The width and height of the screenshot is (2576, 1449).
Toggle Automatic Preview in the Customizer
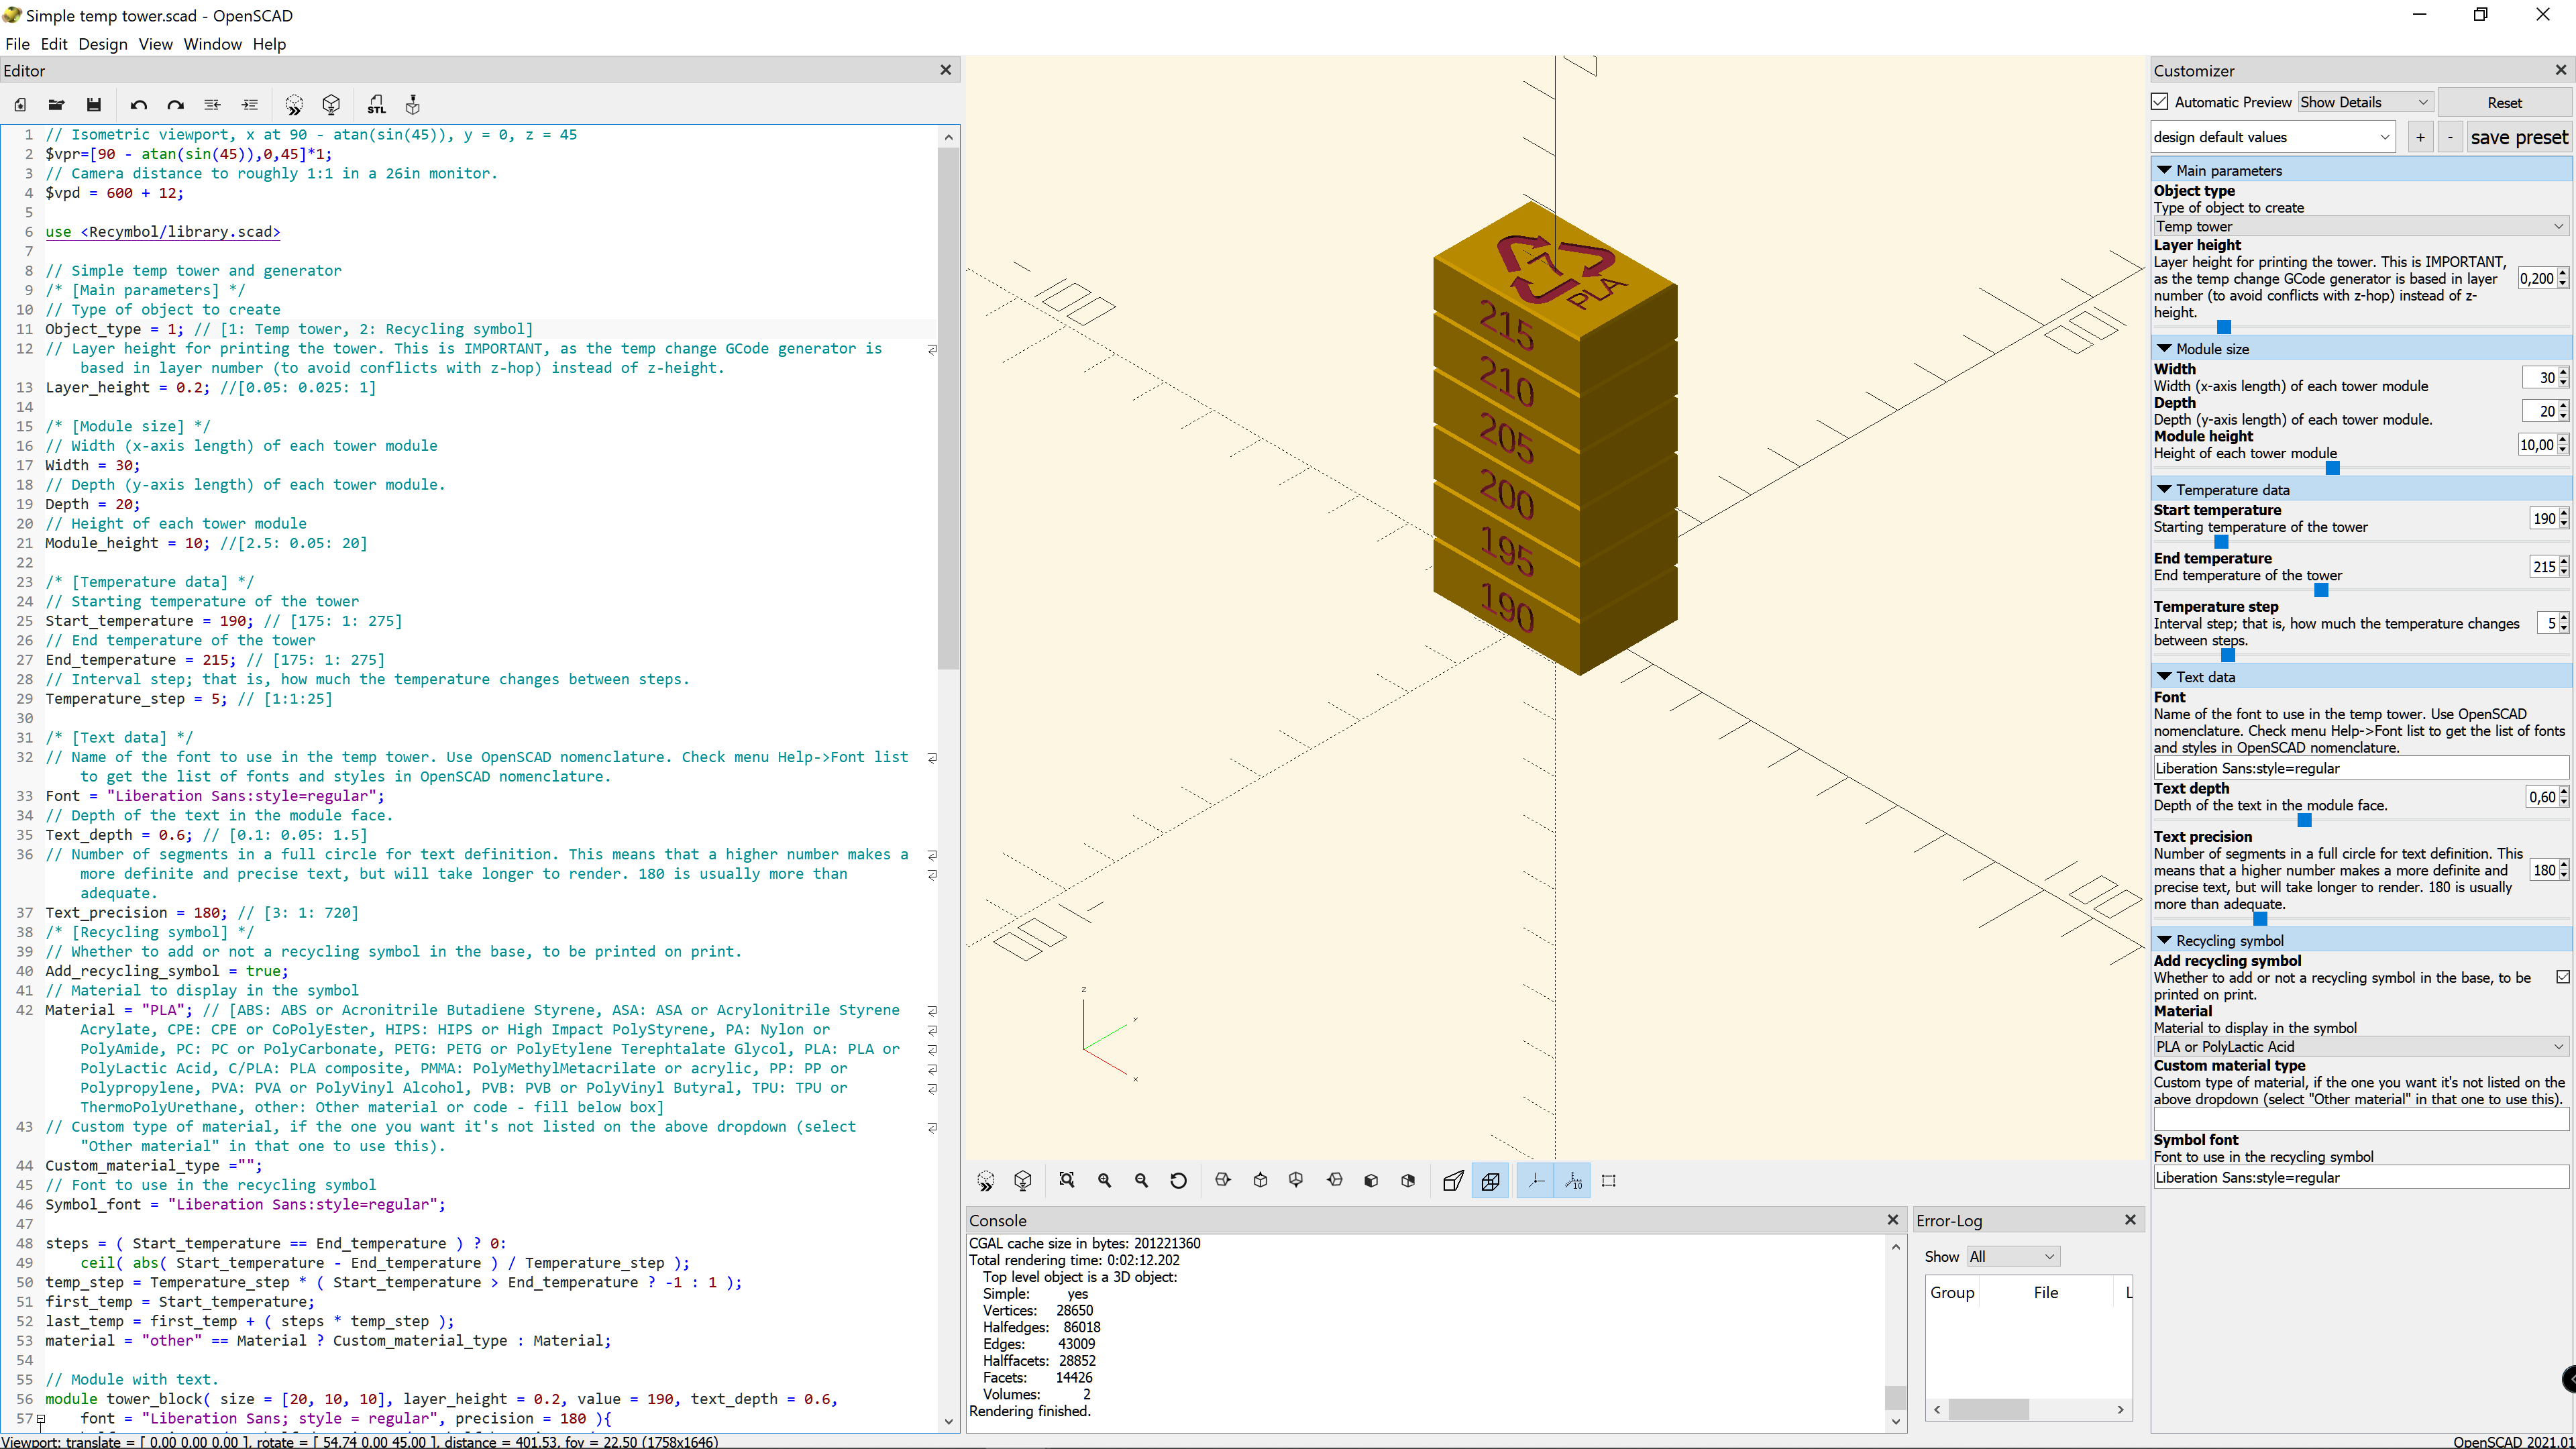[2160, 102]
